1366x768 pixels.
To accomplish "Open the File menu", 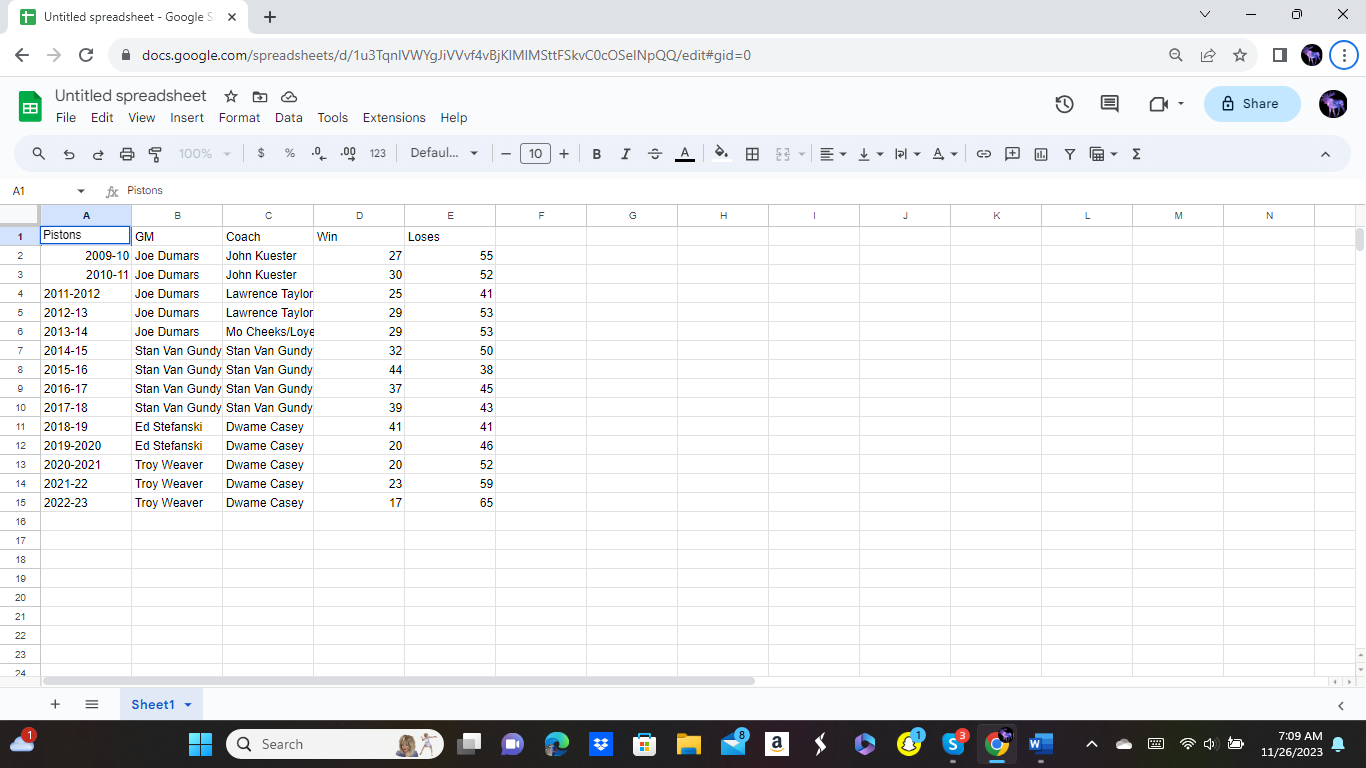I will point(66,118).
